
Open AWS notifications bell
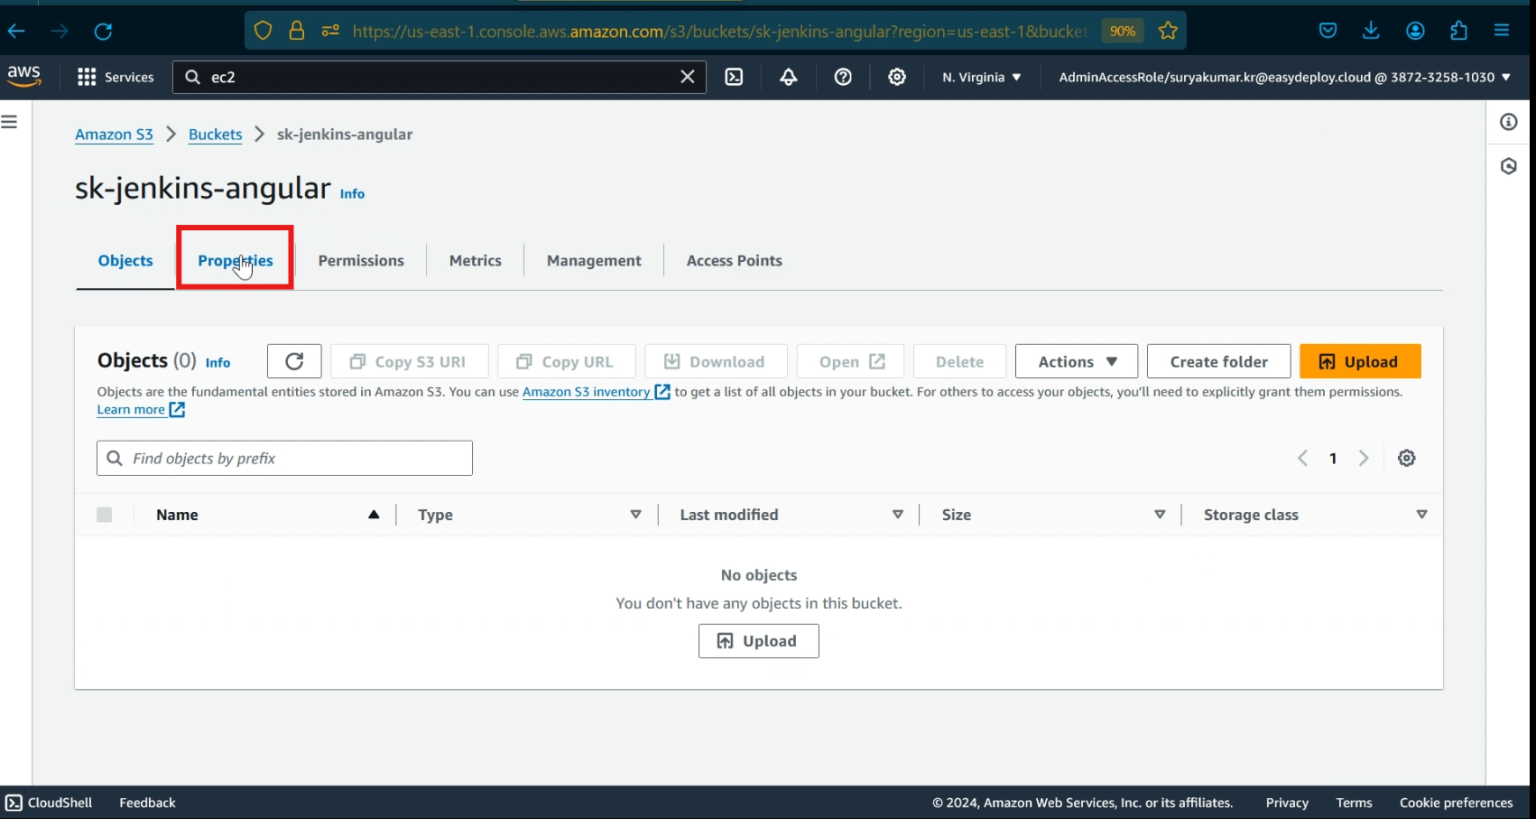pos(788,77)
